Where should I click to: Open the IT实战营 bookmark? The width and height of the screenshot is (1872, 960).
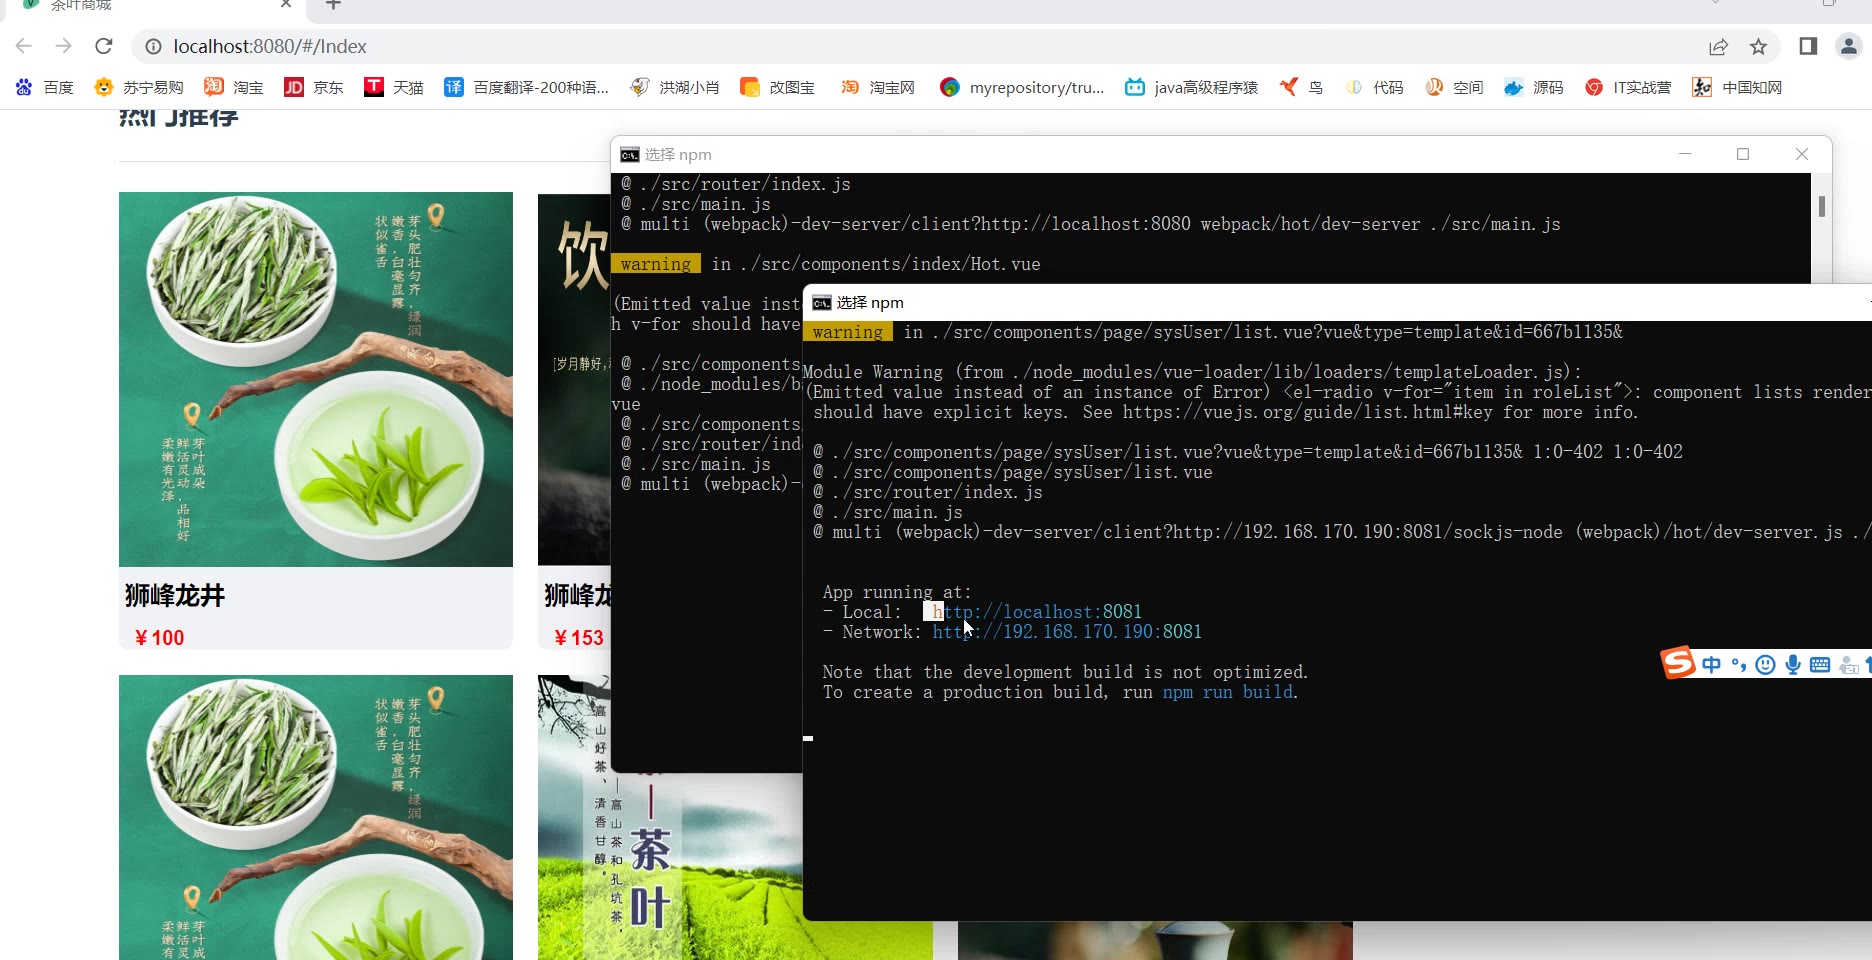point(1628,87)
